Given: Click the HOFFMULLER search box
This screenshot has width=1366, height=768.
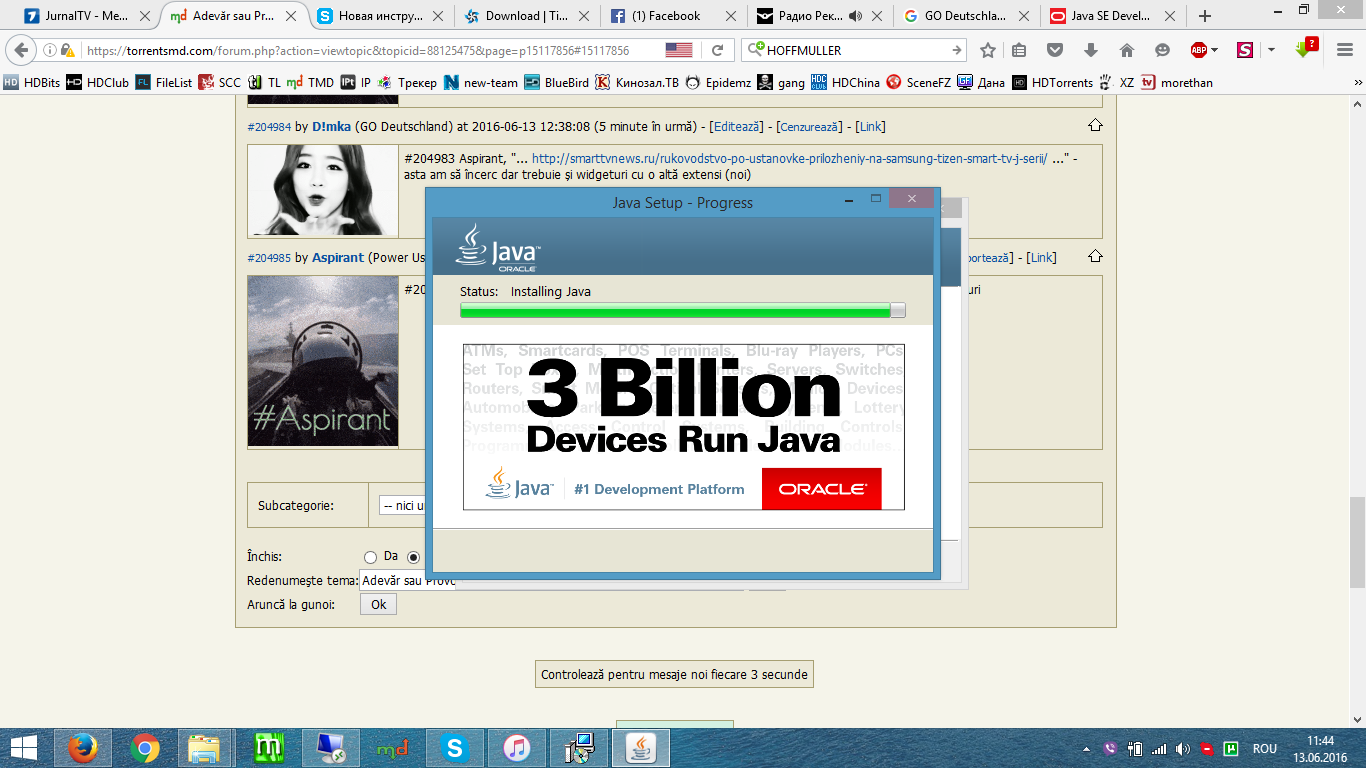Looking at the screenshot, I should click(855, 50).
